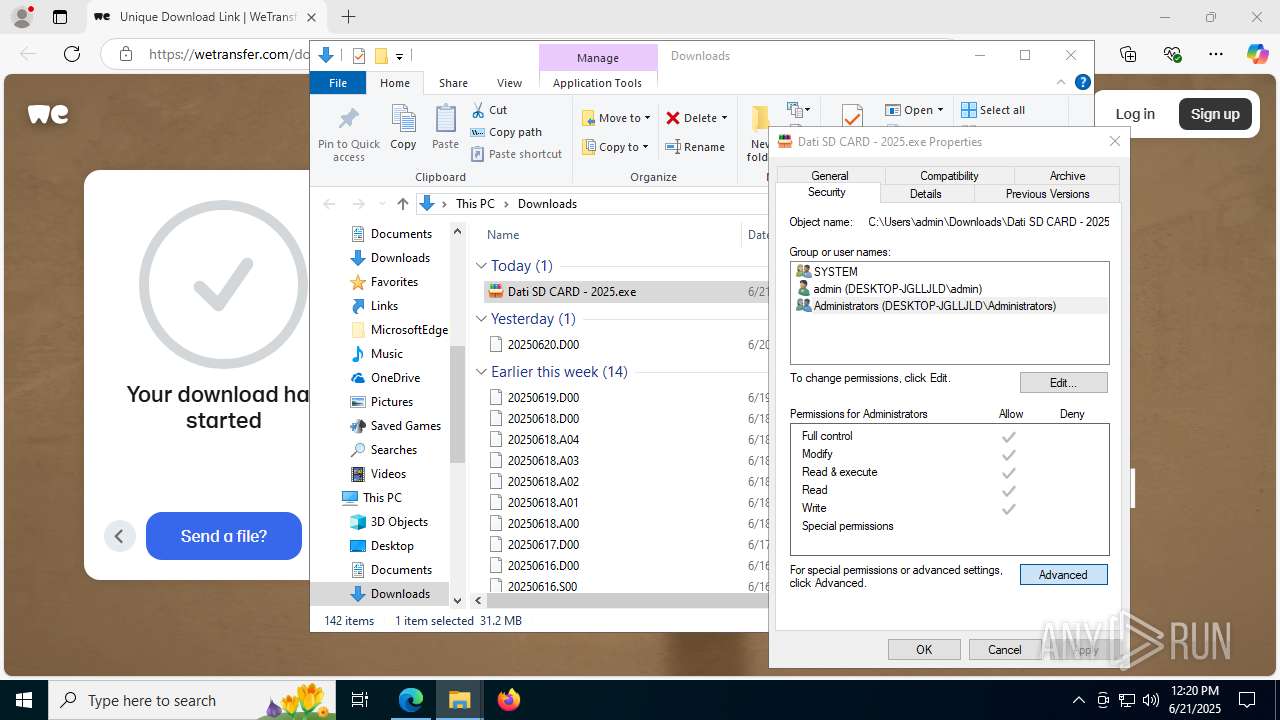The height and width of the screenshot is (720, 1280).
Task: Open Links in navigation pane
Action: (384, 306)
